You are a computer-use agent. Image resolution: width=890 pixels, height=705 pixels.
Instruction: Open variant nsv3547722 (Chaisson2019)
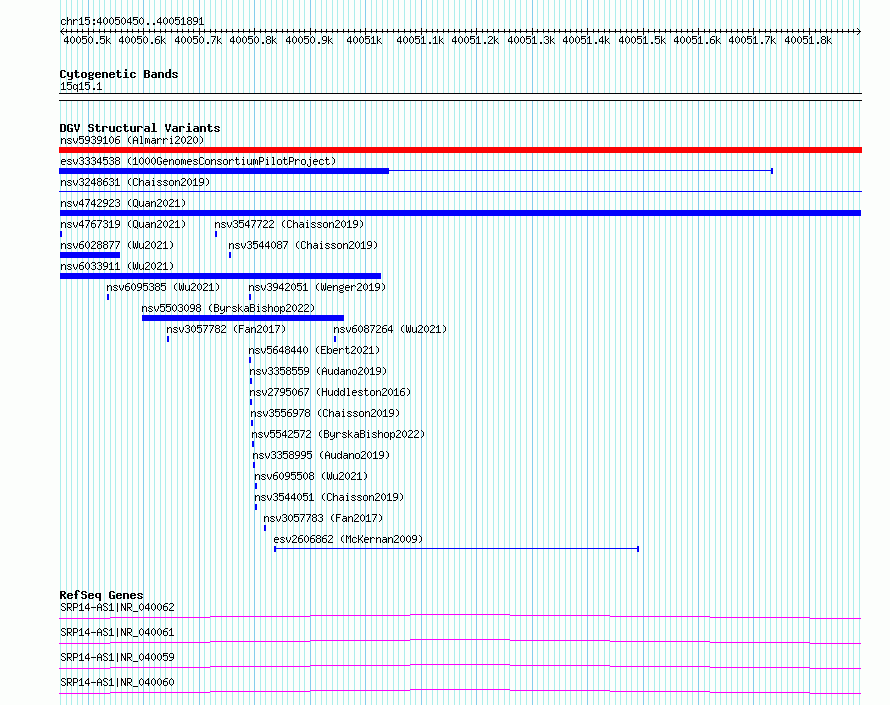pyautogui.click(x=289, y=224)
